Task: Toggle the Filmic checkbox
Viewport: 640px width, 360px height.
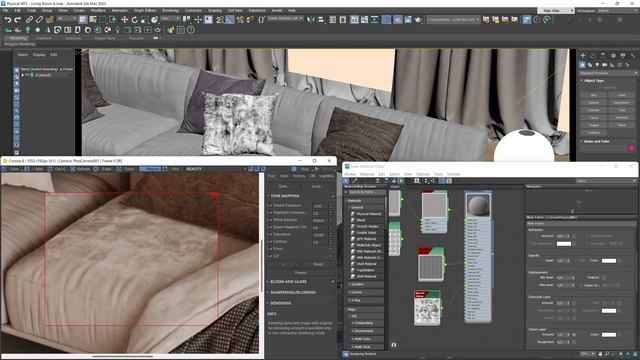Action: tap(270, 249)
